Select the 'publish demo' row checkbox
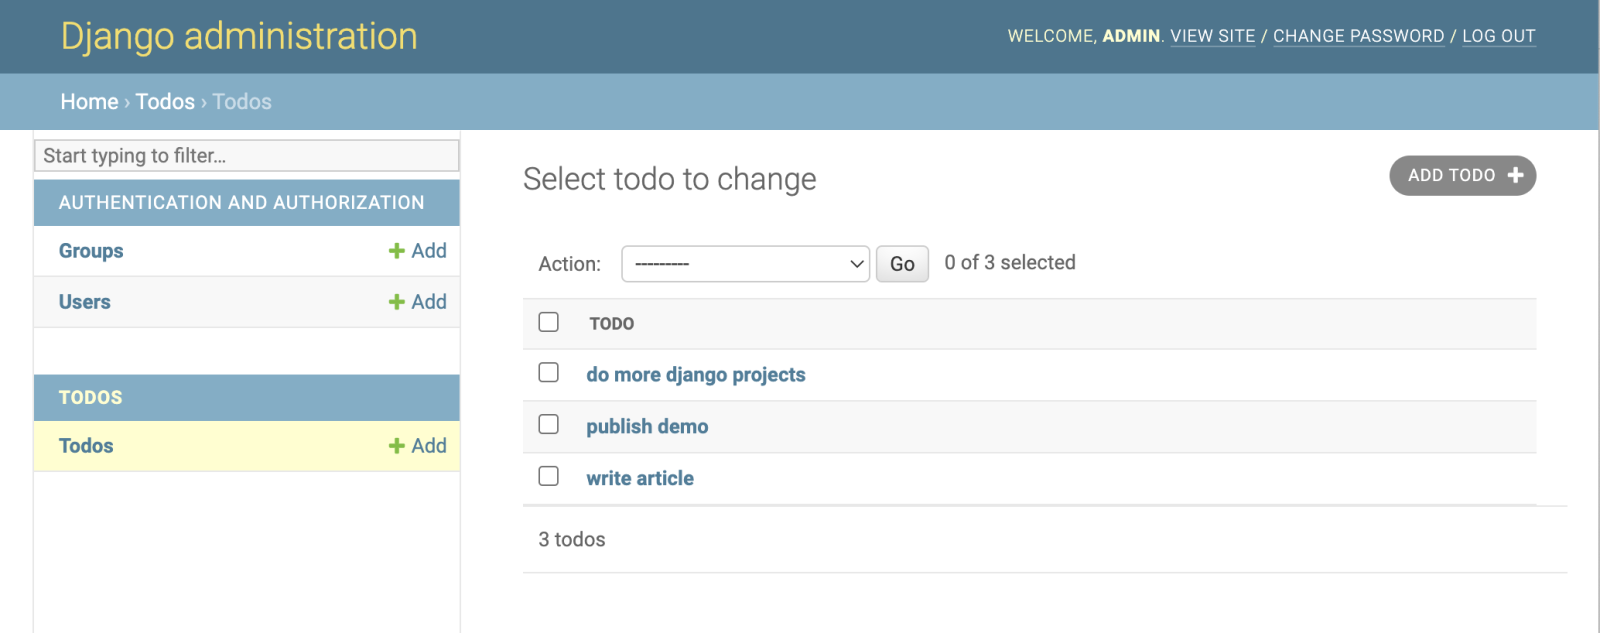The image size is (1600, 633). coord(549,424)
